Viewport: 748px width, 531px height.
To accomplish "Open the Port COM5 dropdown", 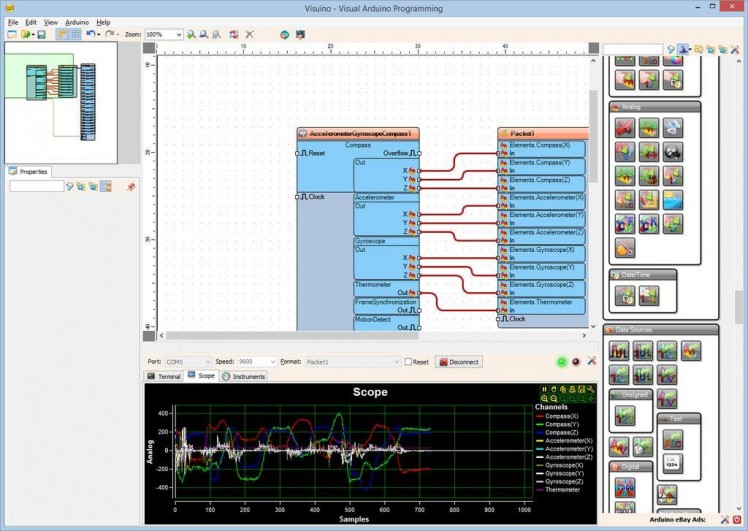I will click(x=207, y=362).
